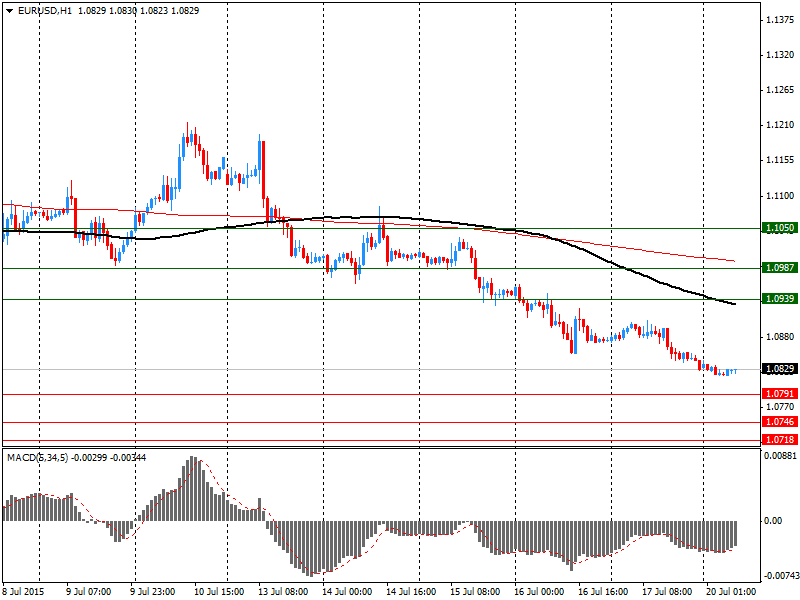This screenshot has width=800, height=600.
Task: Click the 17 Jul 08:00 time label
Action: [667, 592]
